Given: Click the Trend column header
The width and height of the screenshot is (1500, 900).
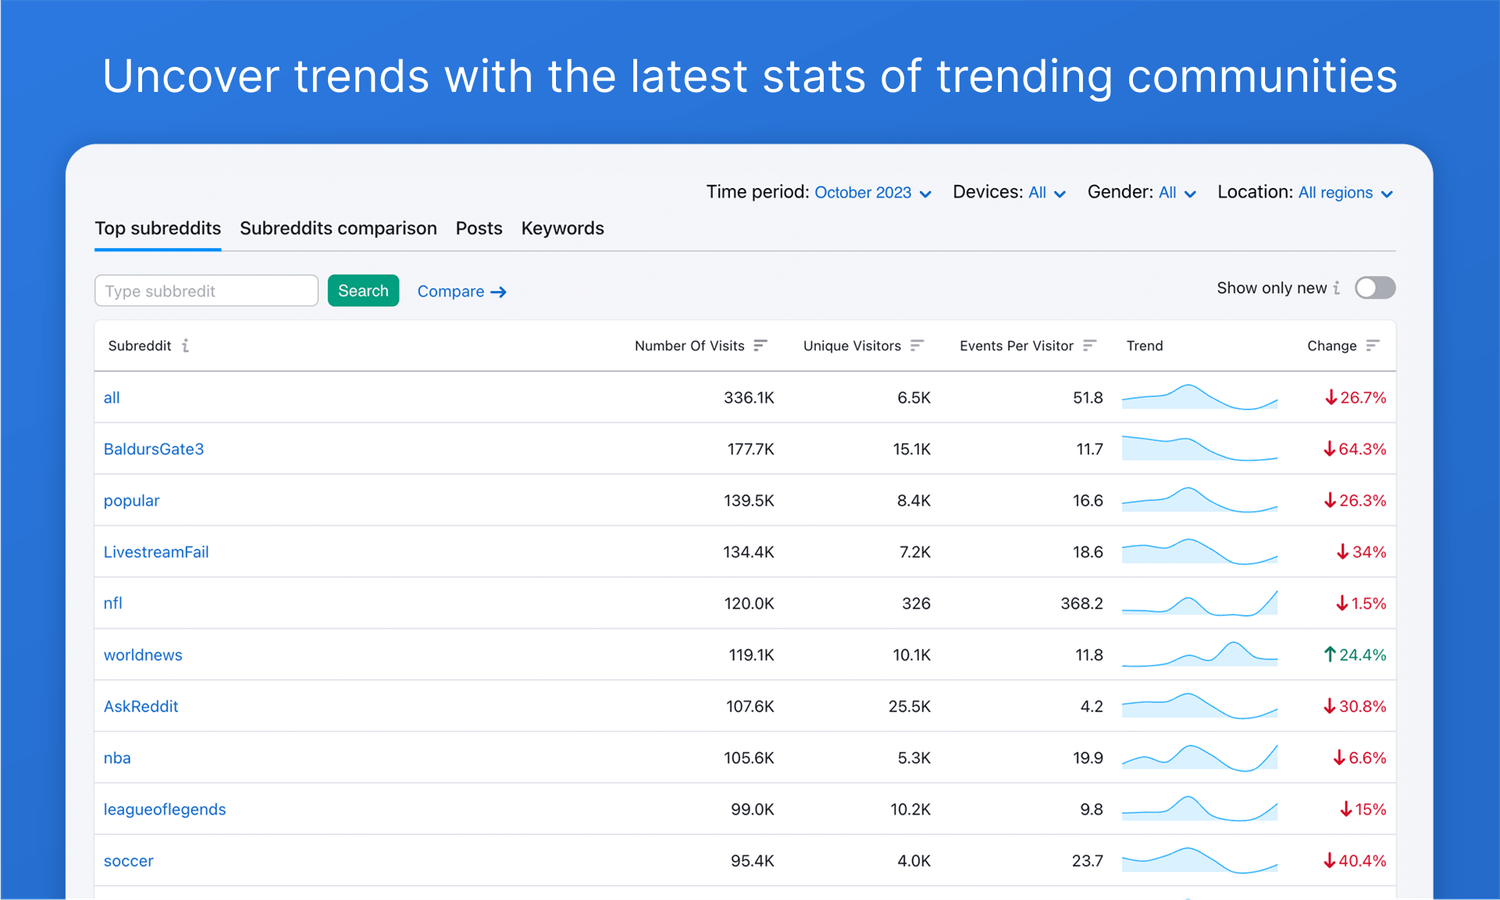Looking at the screenshot, I should point(1145,346).
